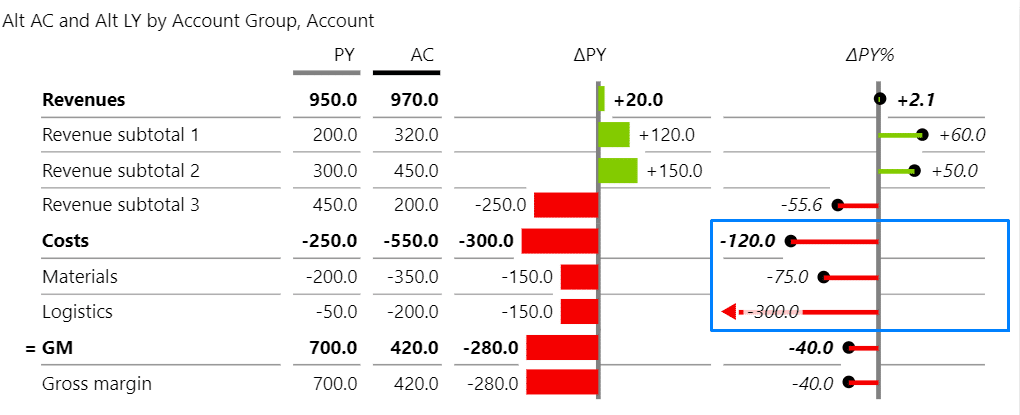Click the -75.0 Materials lollipop dot
Screen dimensions: 1020x415
(822, 277)
